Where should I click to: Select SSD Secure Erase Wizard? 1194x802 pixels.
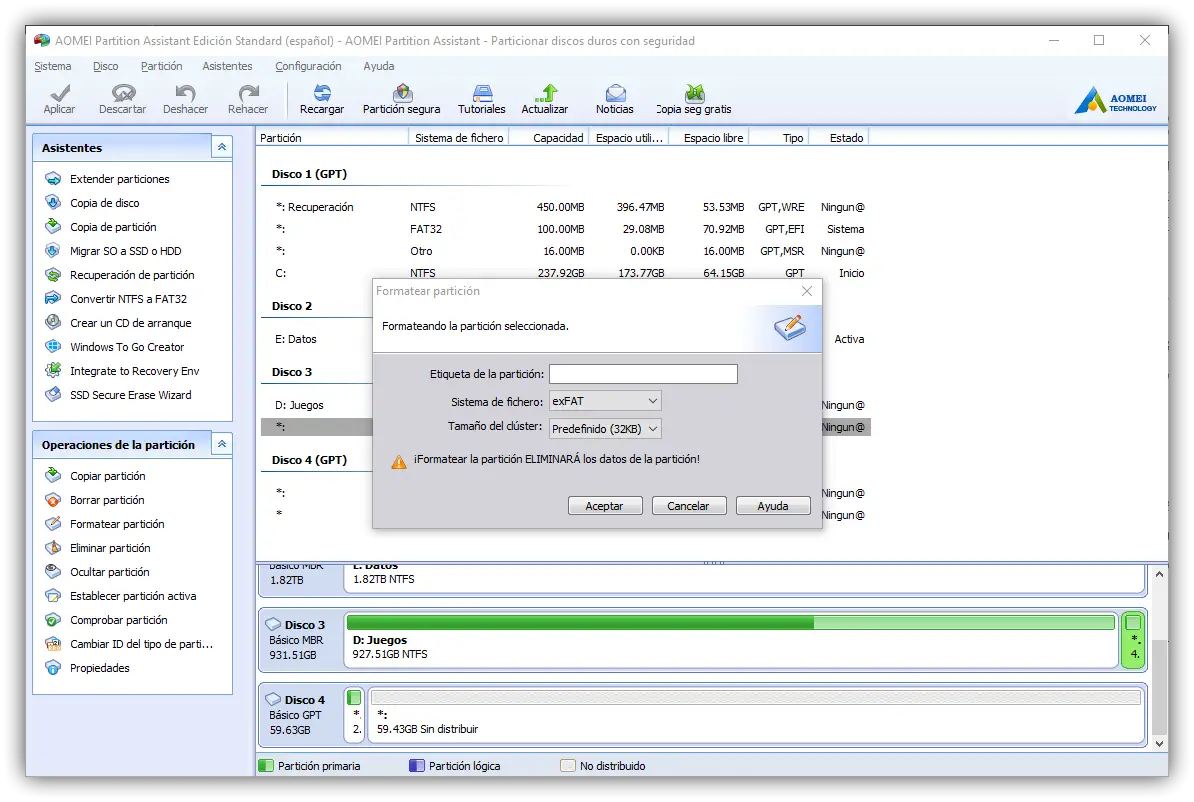pyautogui.click(x=130, y=395)
